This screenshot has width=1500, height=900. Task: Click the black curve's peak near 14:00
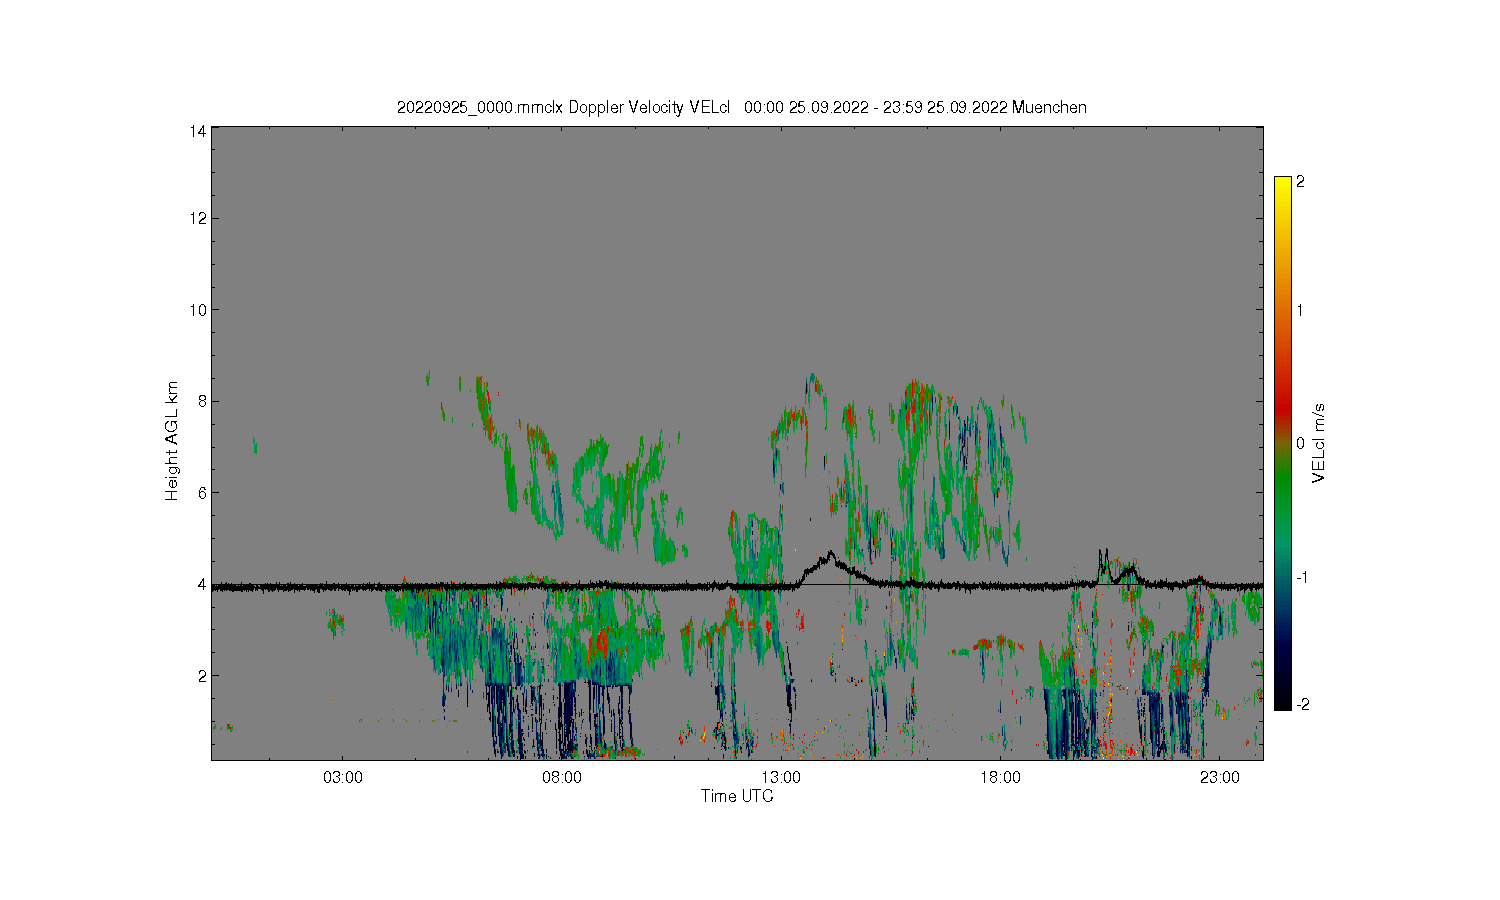point(830,552)
